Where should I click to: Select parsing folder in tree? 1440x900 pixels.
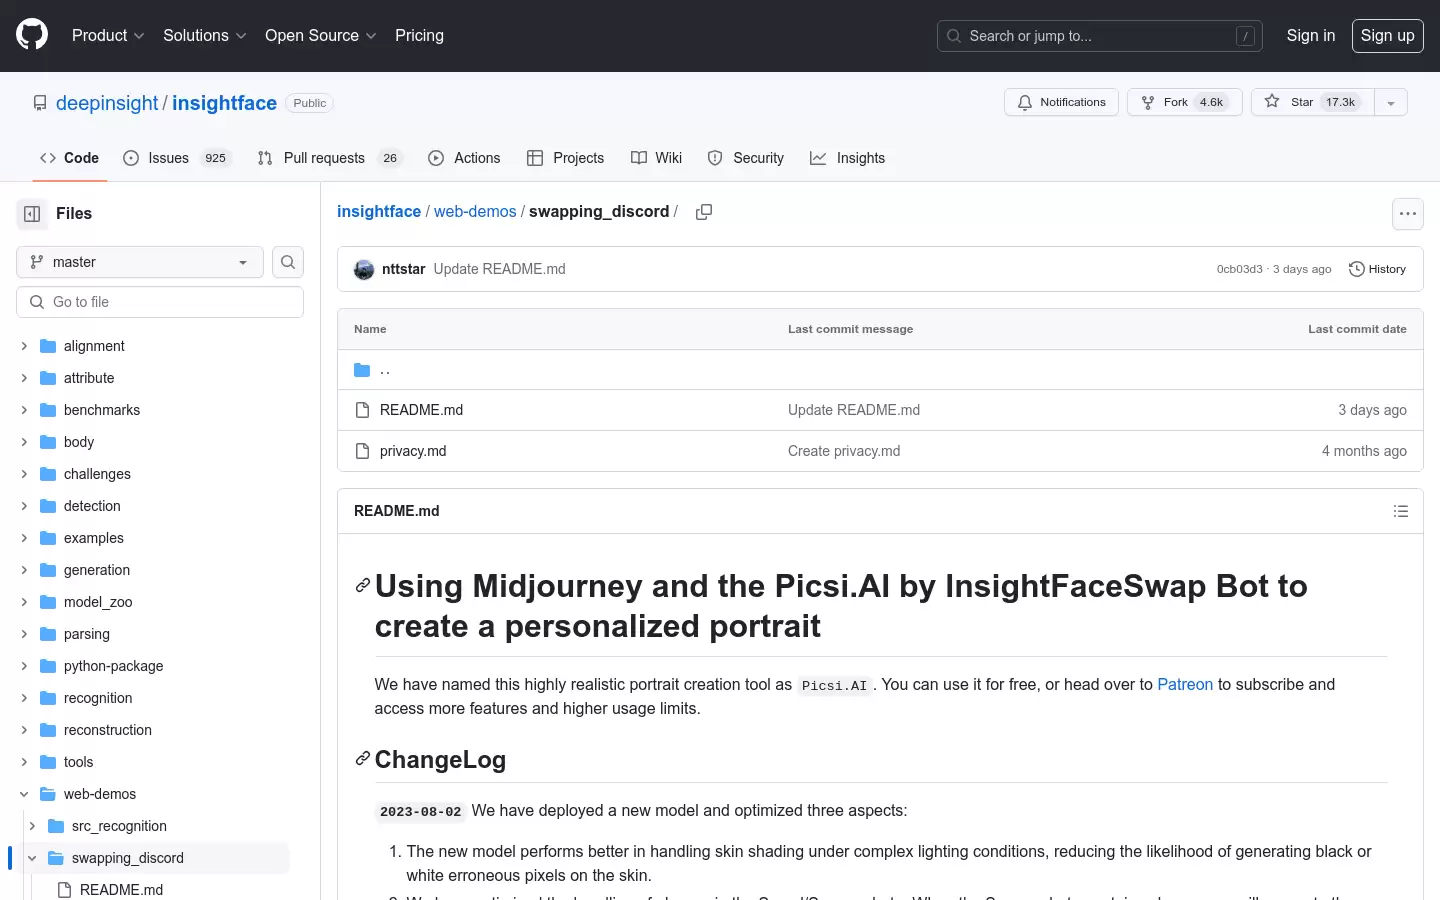pos(87,634)
